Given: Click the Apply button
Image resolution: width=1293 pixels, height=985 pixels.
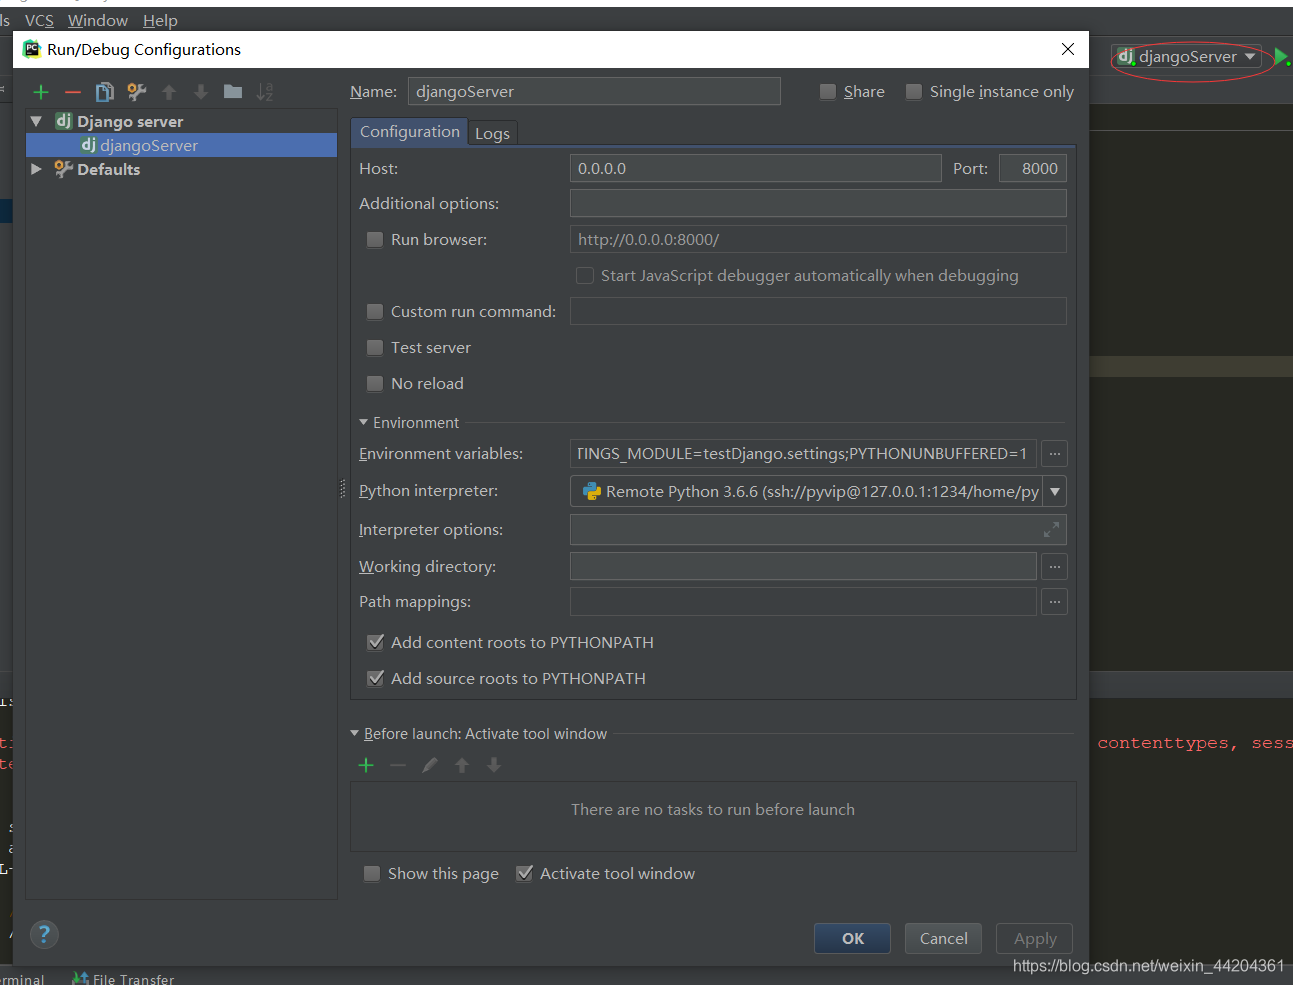Looking at the screenshot, I should [x=1035, y=939].
